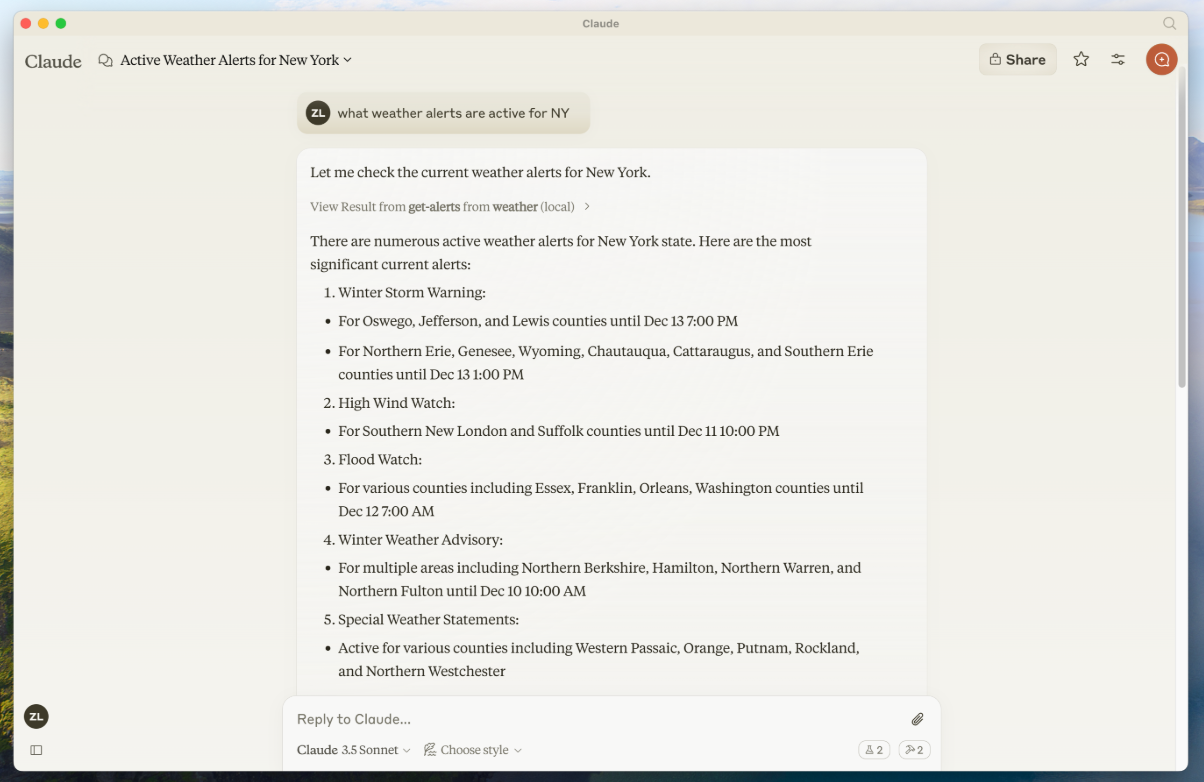Click the Northern Erie, Genesee, Wyoming counties line

[605, 363]
